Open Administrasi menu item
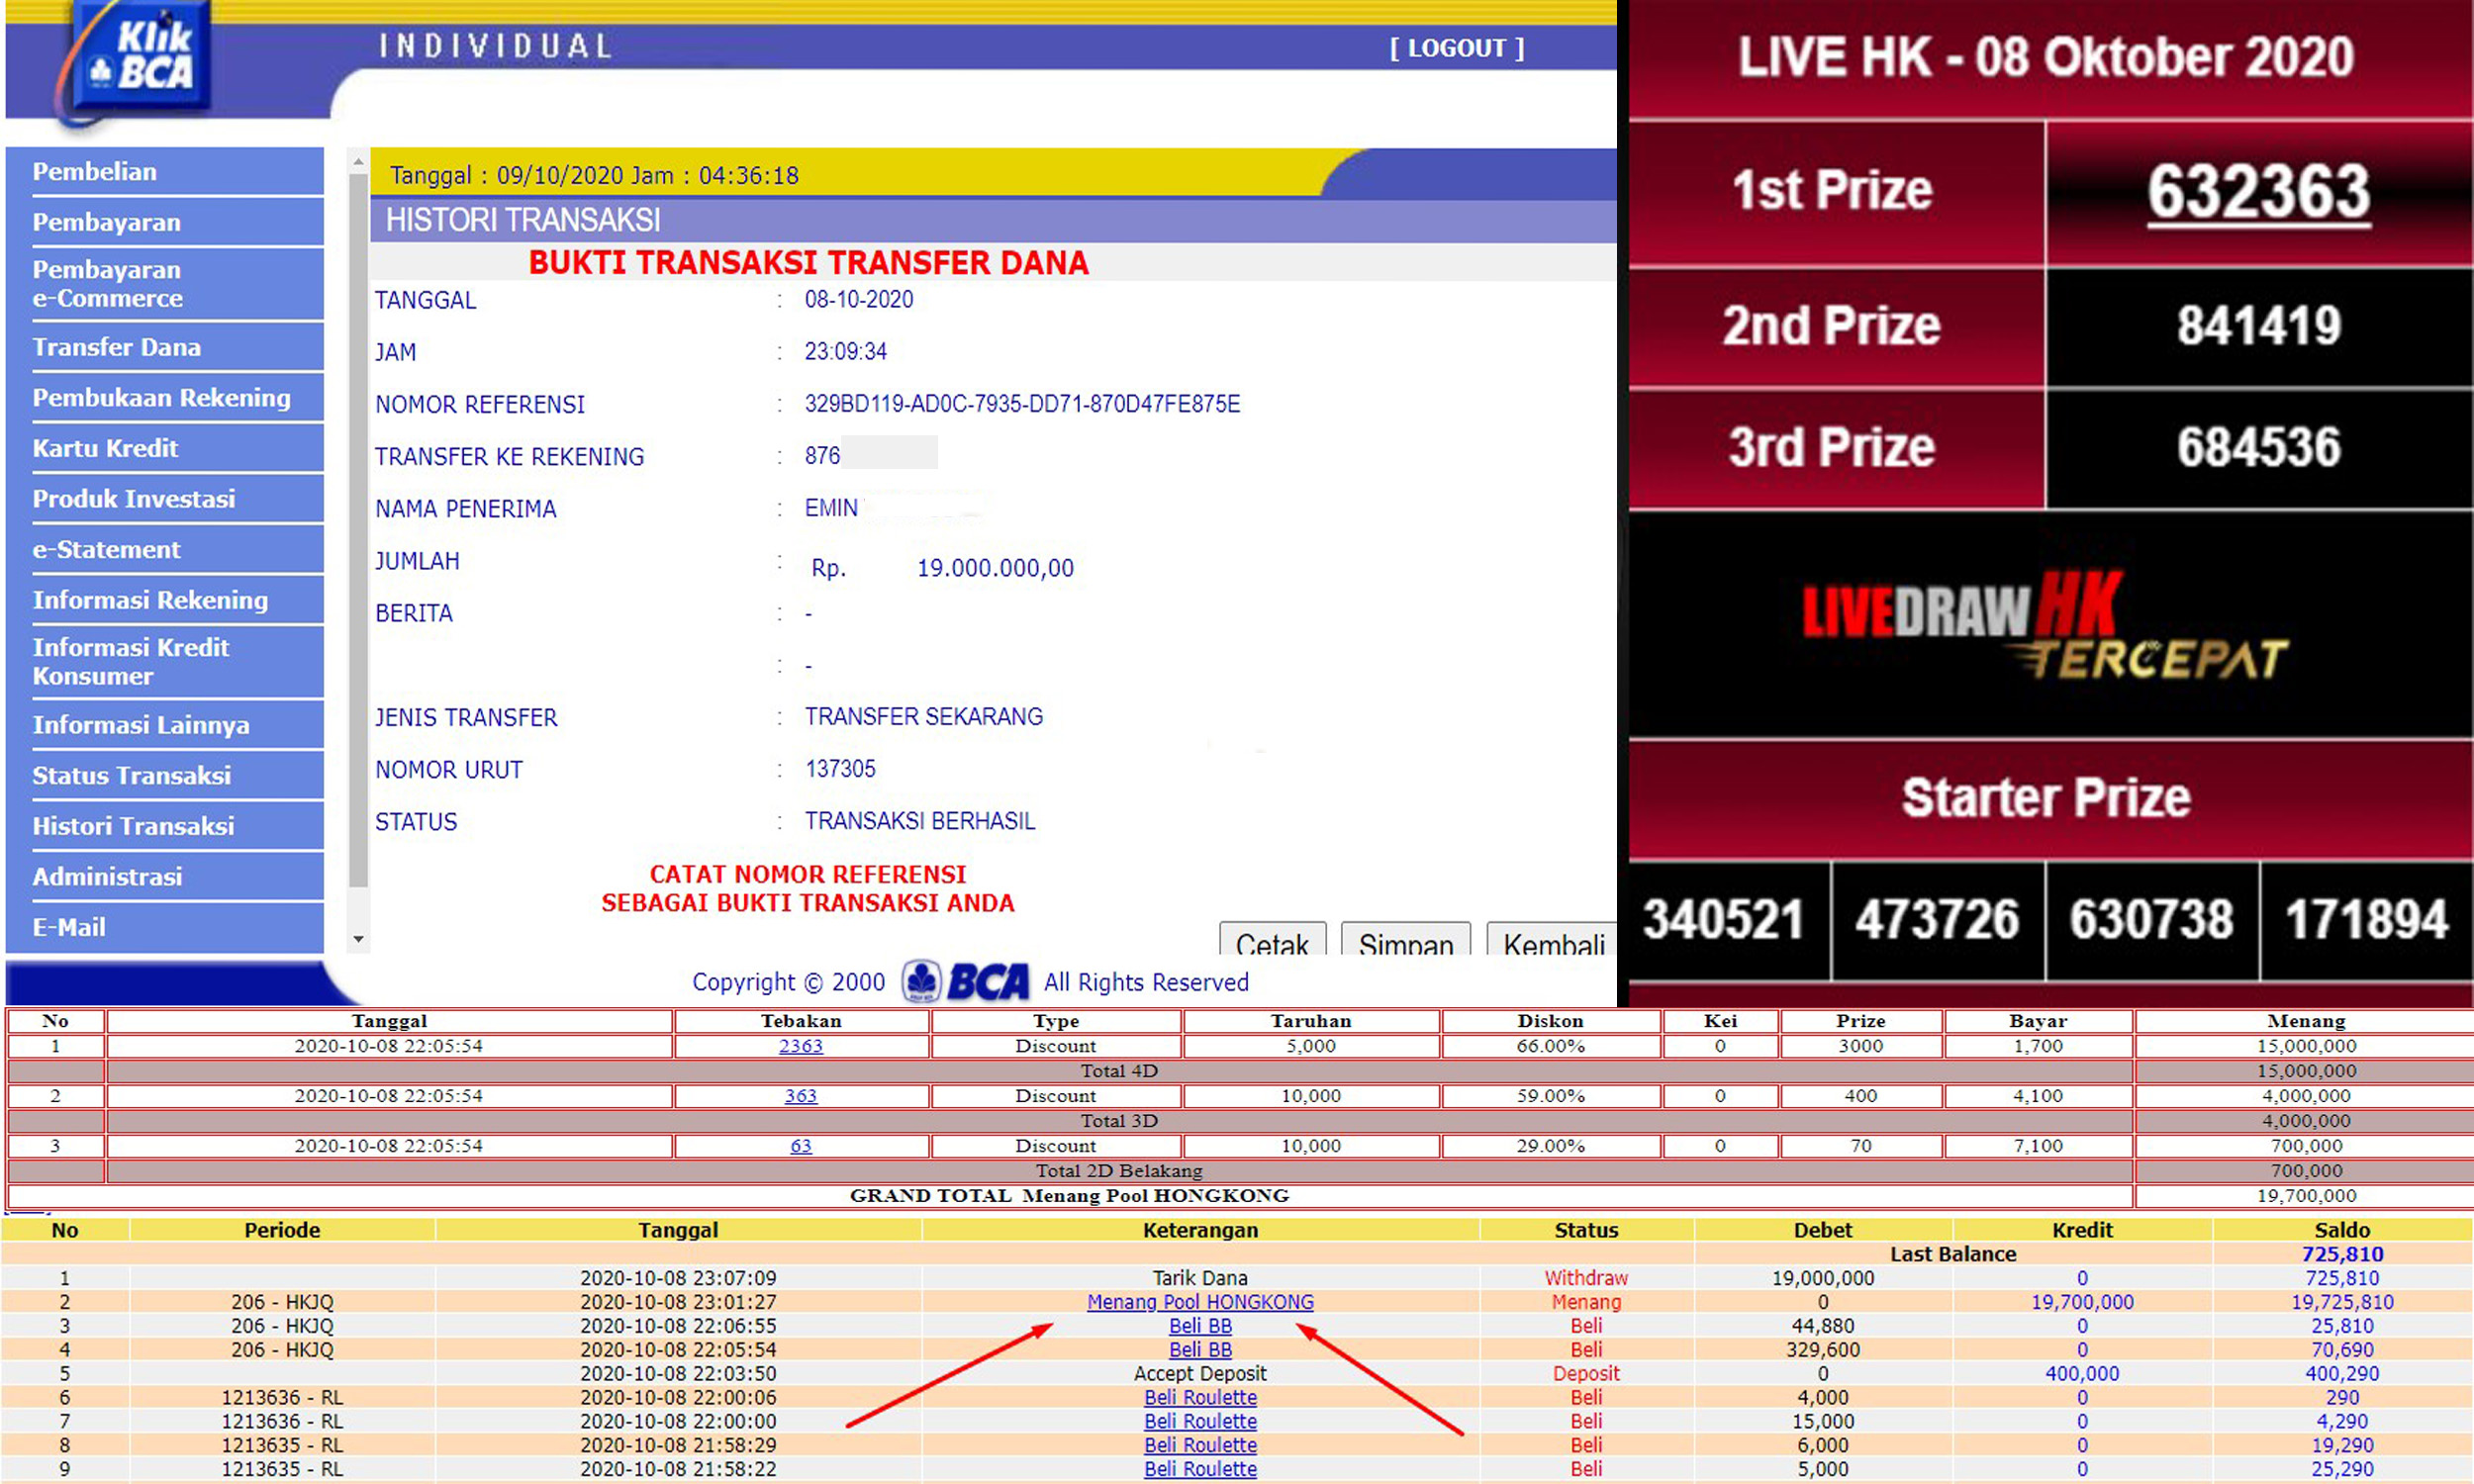Image resolution: width=2474 pixels, height=1484 pixels. (x=165, y=877)
